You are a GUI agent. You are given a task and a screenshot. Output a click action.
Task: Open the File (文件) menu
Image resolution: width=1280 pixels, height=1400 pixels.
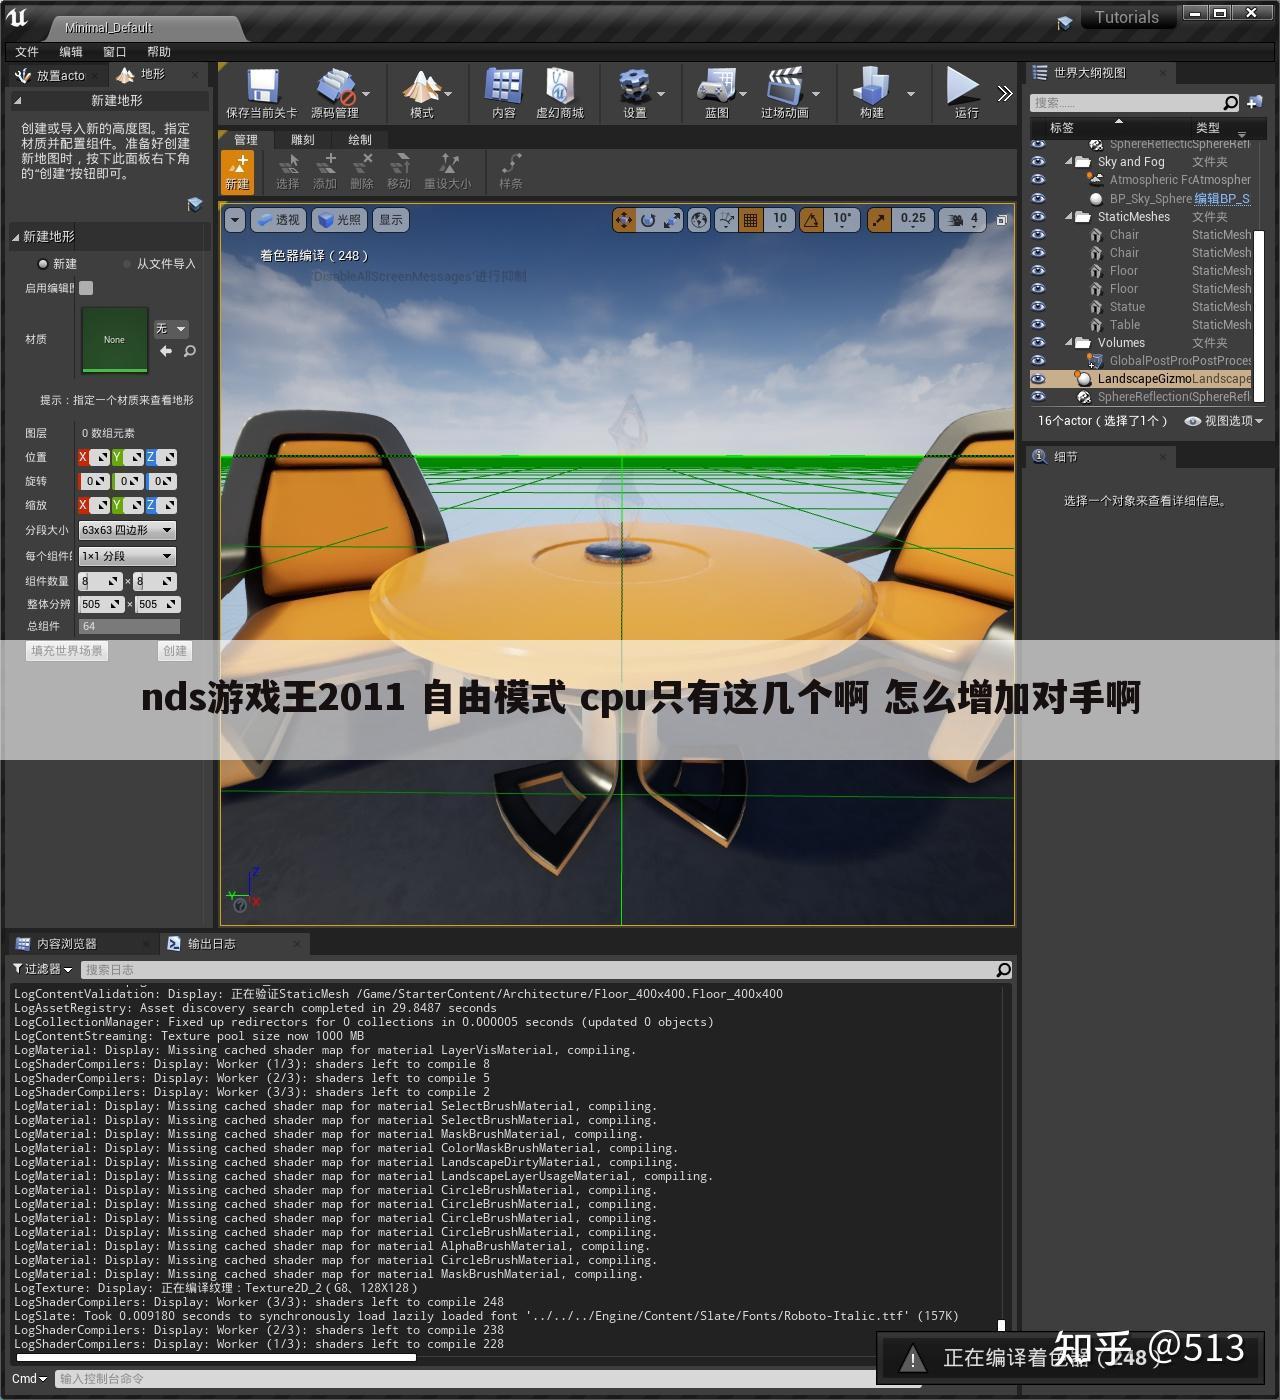(x=27, y=52)
